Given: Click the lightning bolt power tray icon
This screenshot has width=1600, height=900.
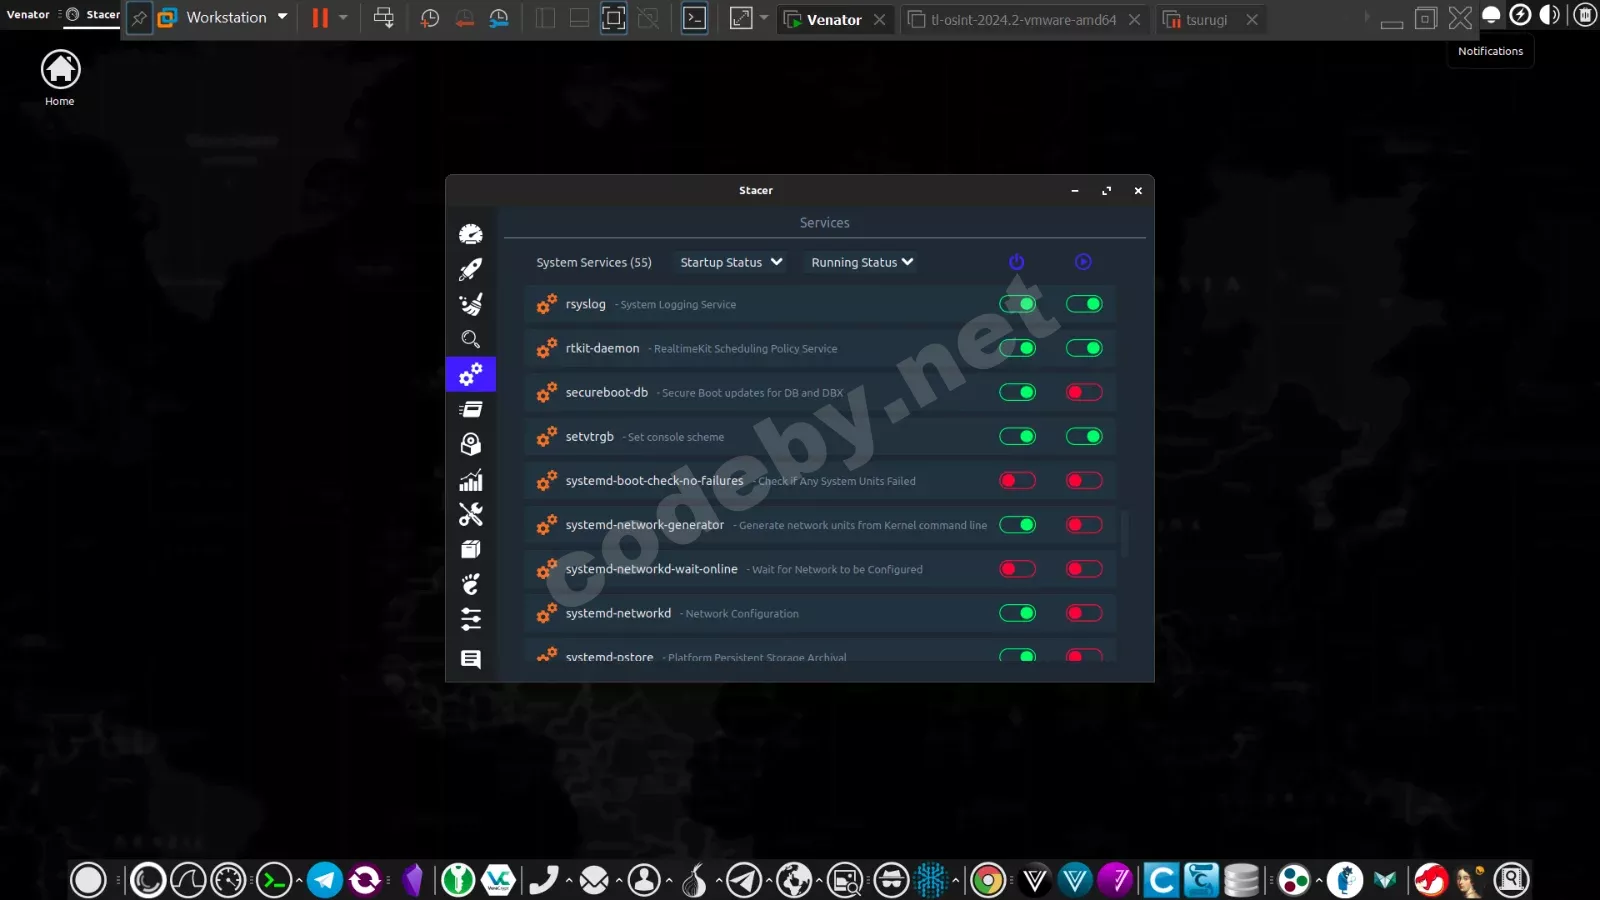Looking at the screenshot, I should pyautogui.click(x=1520, y=15).
